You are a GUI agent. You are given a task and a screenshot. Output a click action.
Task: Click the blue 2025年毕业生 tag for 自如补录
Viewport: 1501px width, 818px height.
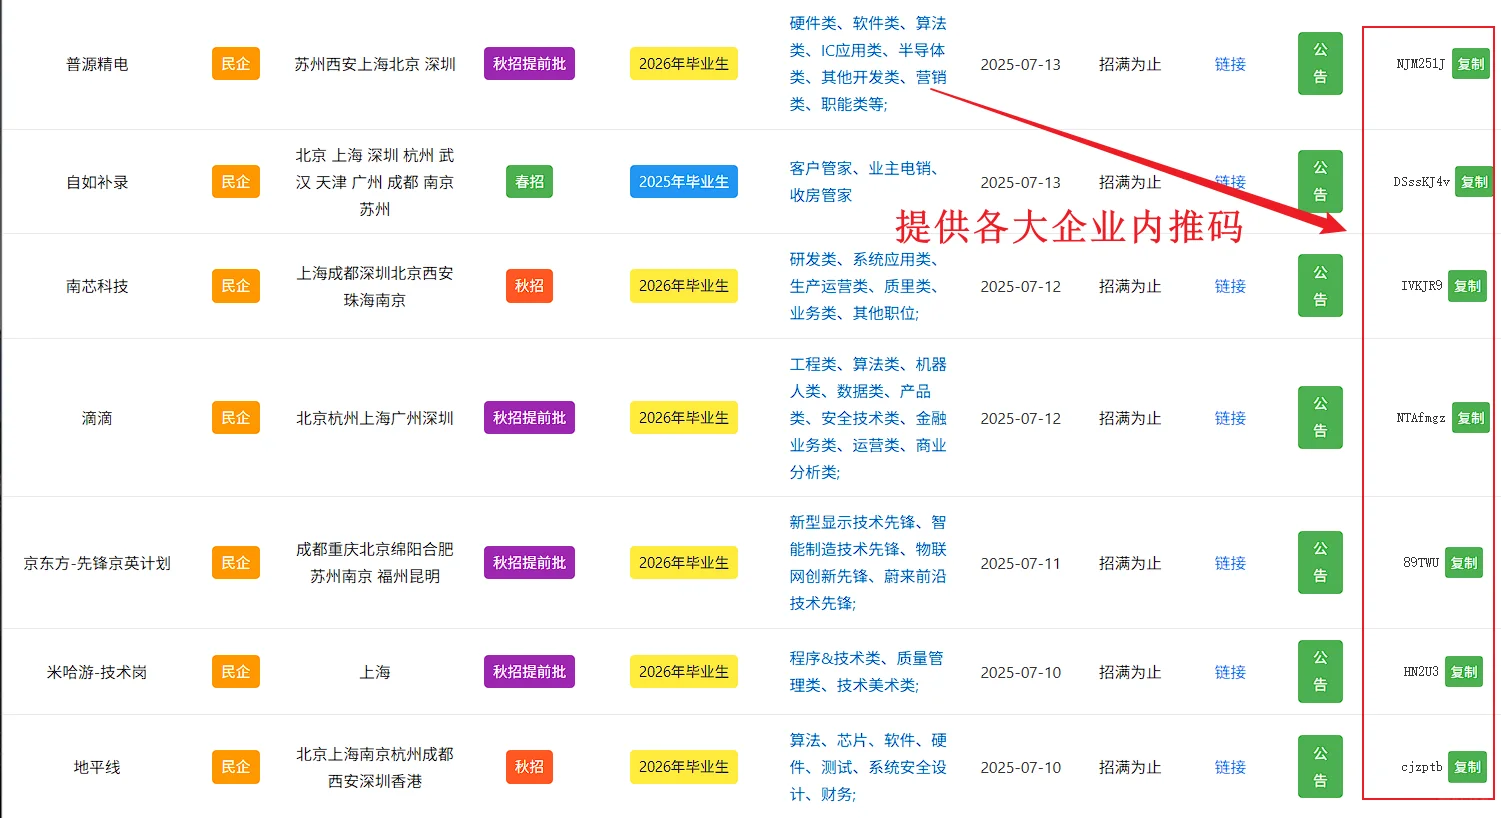[x=684, y=182]
